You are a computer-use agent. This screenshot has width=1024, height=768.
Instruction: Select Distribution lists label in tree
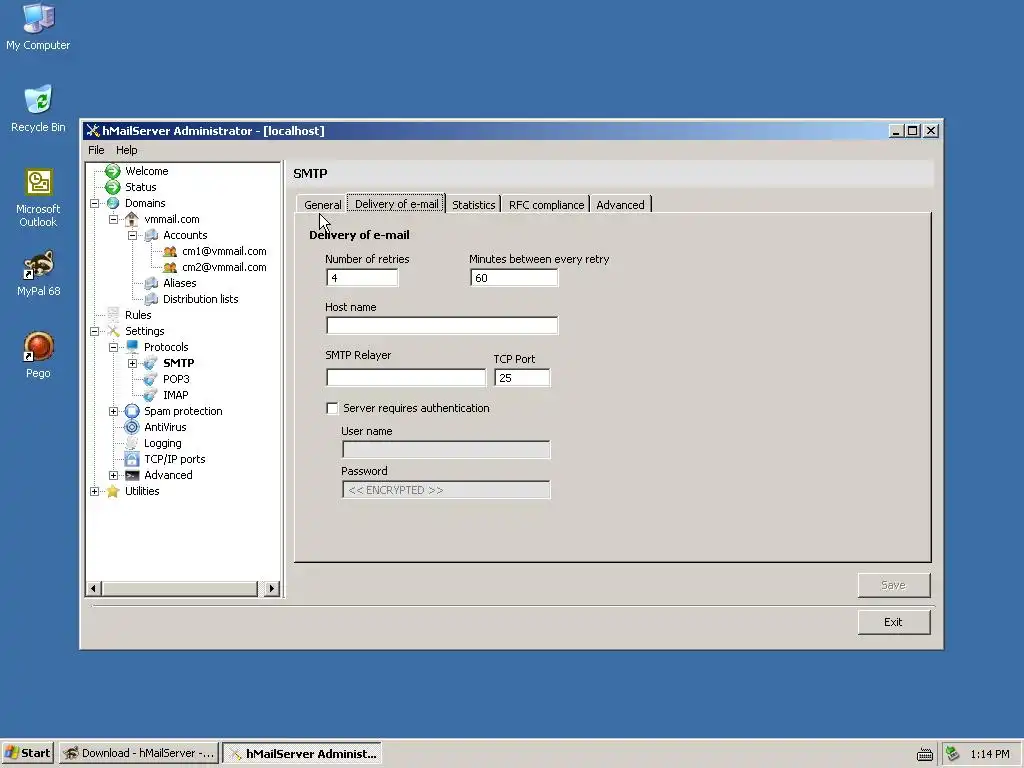[200, 299]
